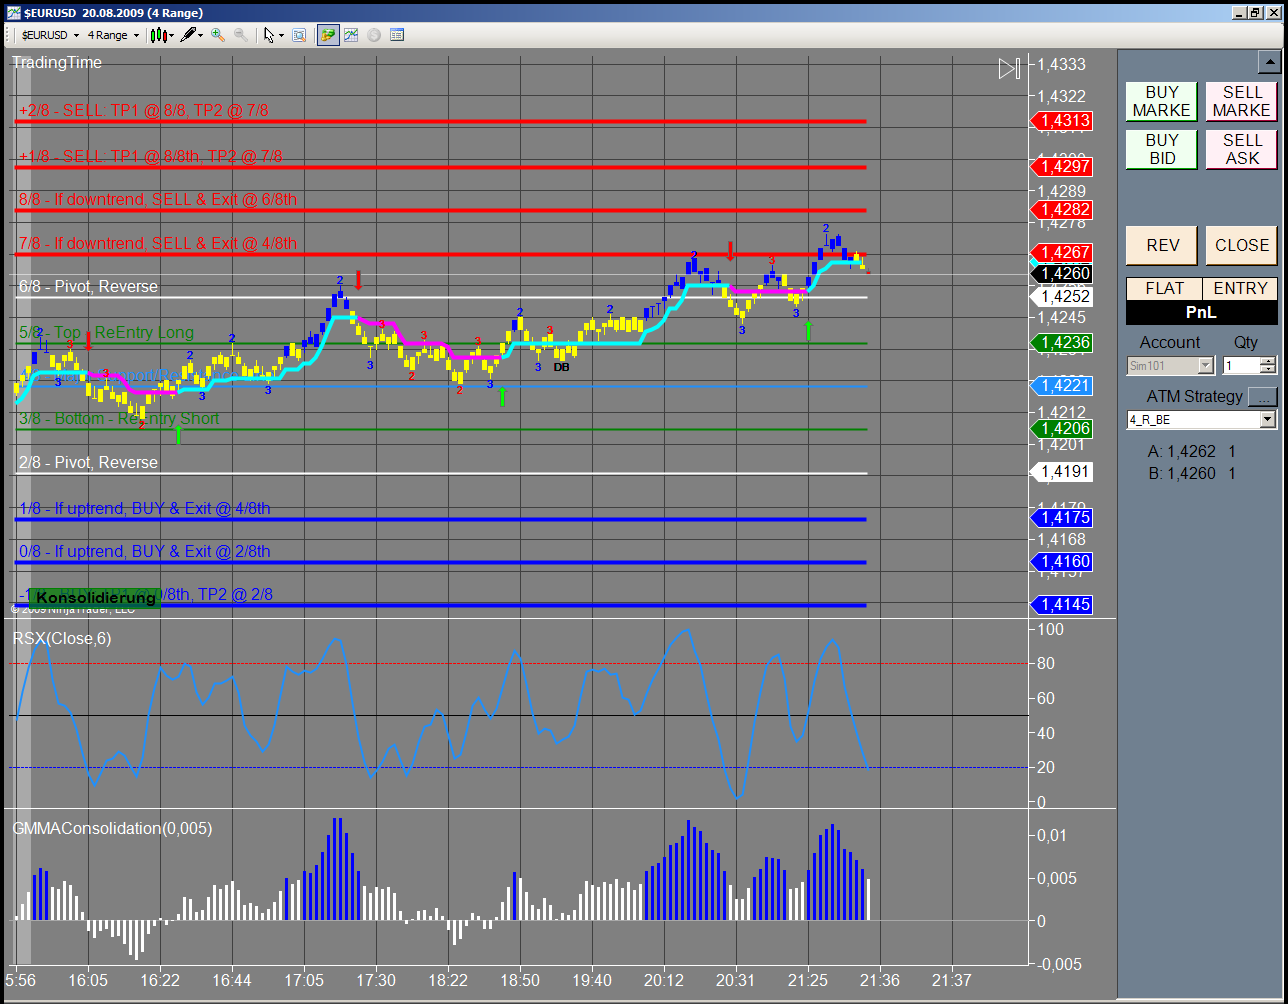Open the drawing tools pen dropdown

[x=192, y=35]
